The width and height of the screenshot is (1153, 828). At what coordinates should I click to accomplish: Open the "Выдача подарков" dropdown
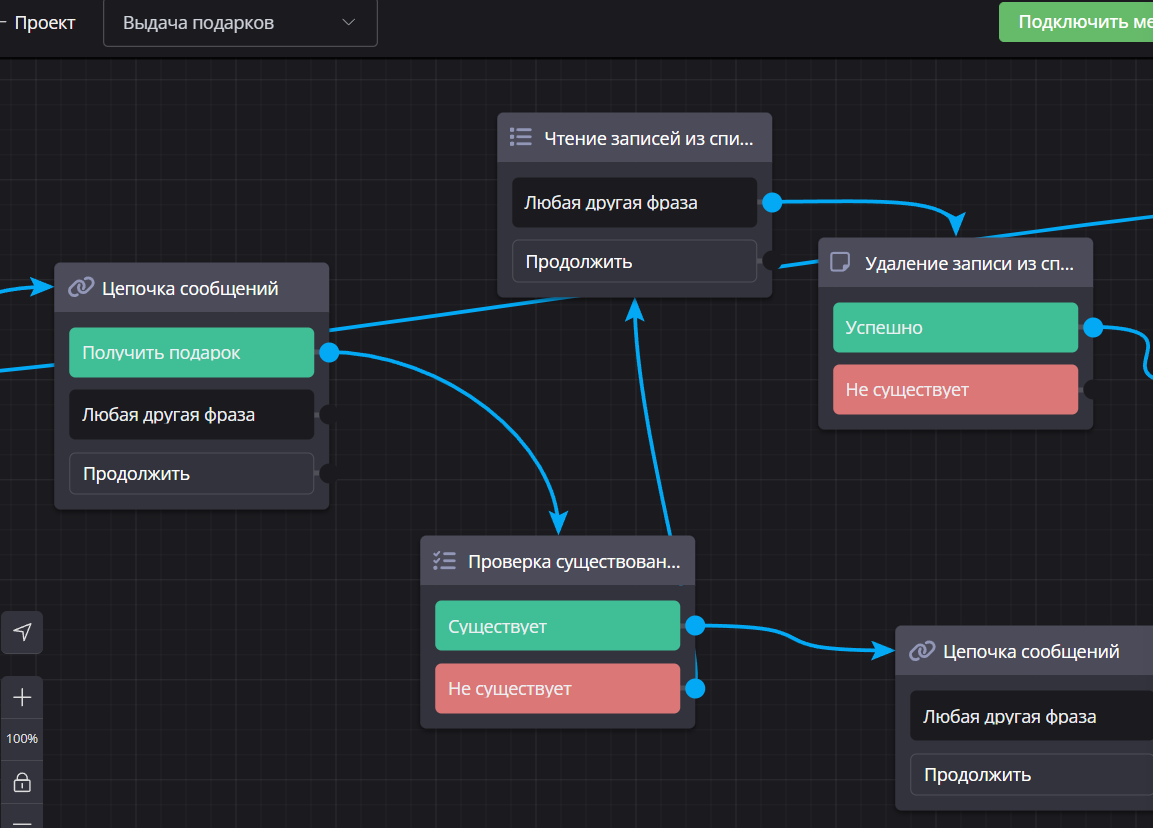pos(240,23)
